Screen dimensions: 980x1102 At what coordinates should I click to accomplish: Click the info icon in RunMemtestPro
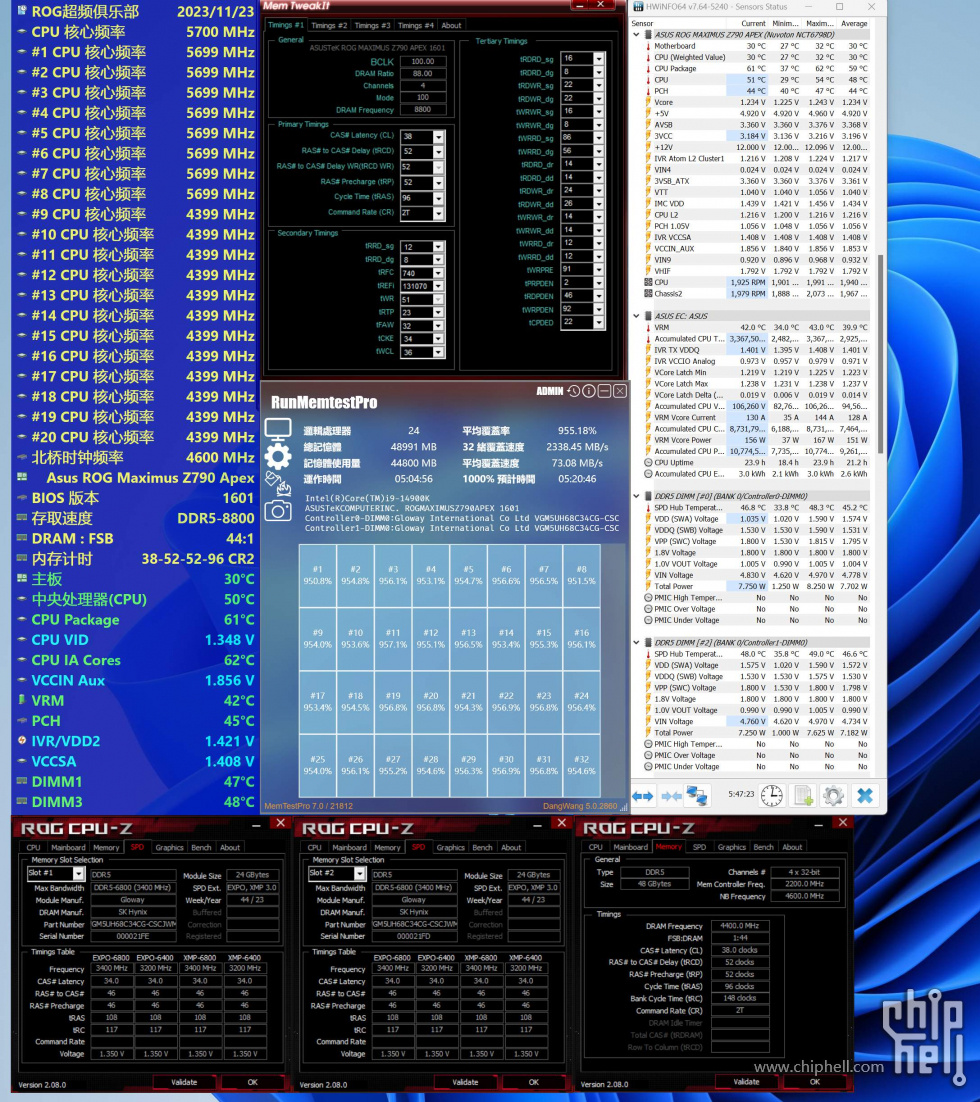pyautogui.click(x=588, y=391)
